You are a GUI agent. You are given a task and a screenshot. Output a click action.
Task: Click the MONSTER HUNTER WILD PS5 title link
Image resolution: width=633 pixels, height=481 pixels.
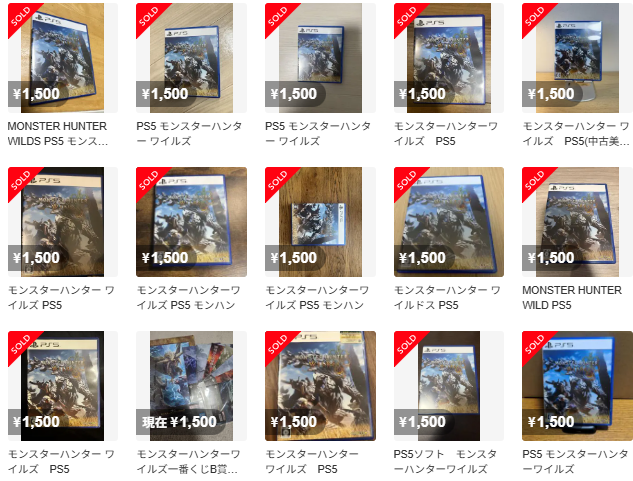point(572,298)
